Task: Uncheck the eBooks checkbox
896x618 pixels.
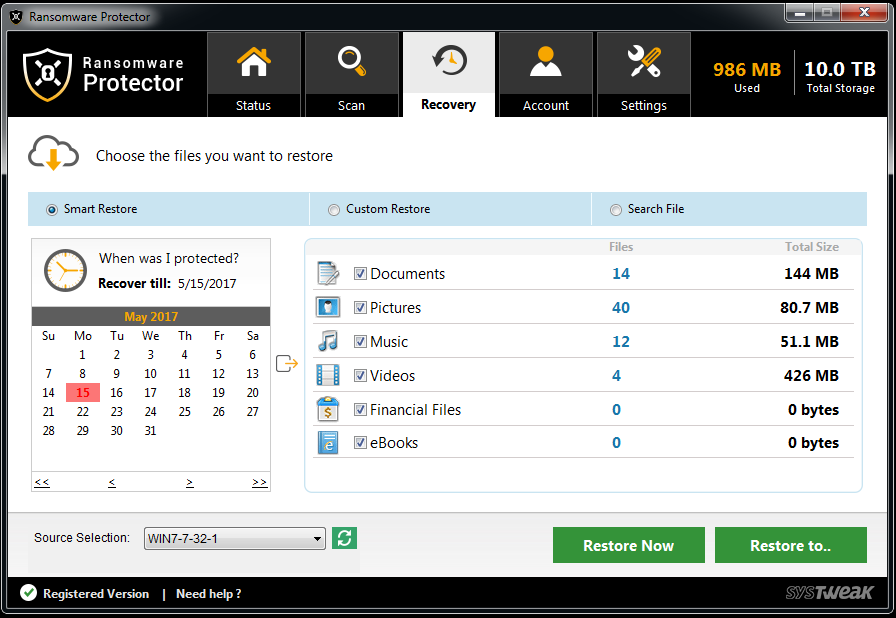Action: [360, 443]
